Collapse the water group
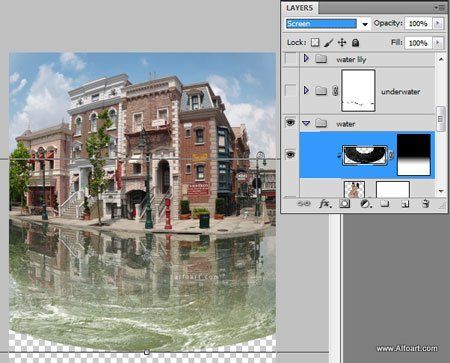This screenshot has width=450, height=363. point(306,124)
